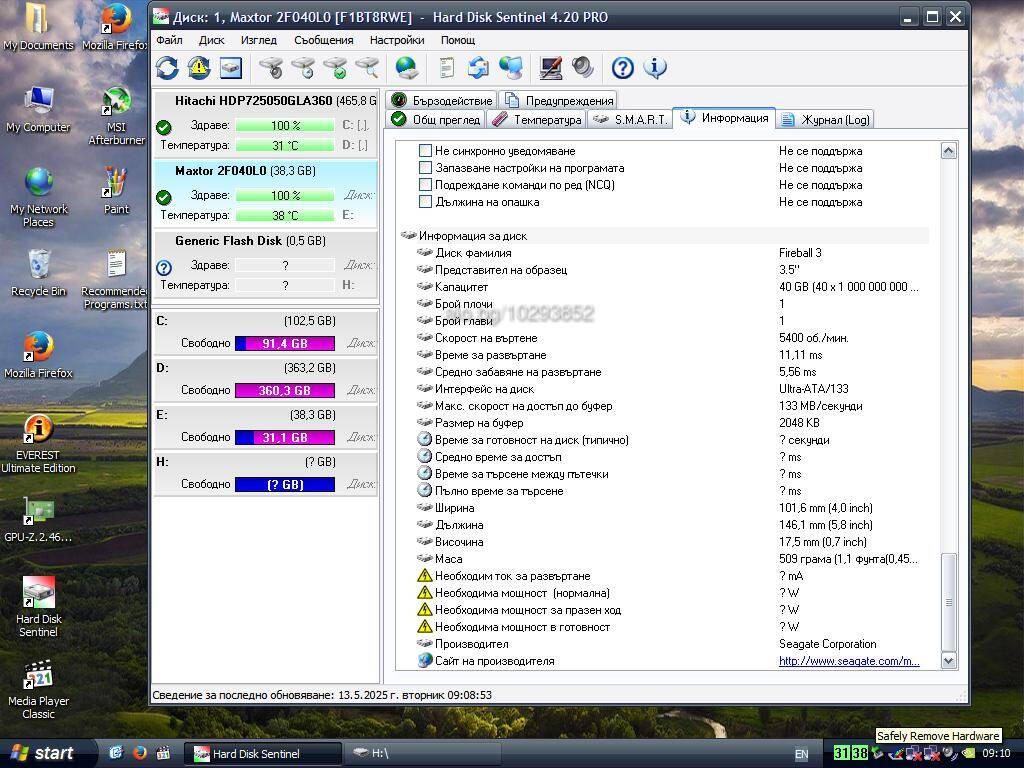
Task: Click the info panel scrollbar thumb
Action: 949,602
